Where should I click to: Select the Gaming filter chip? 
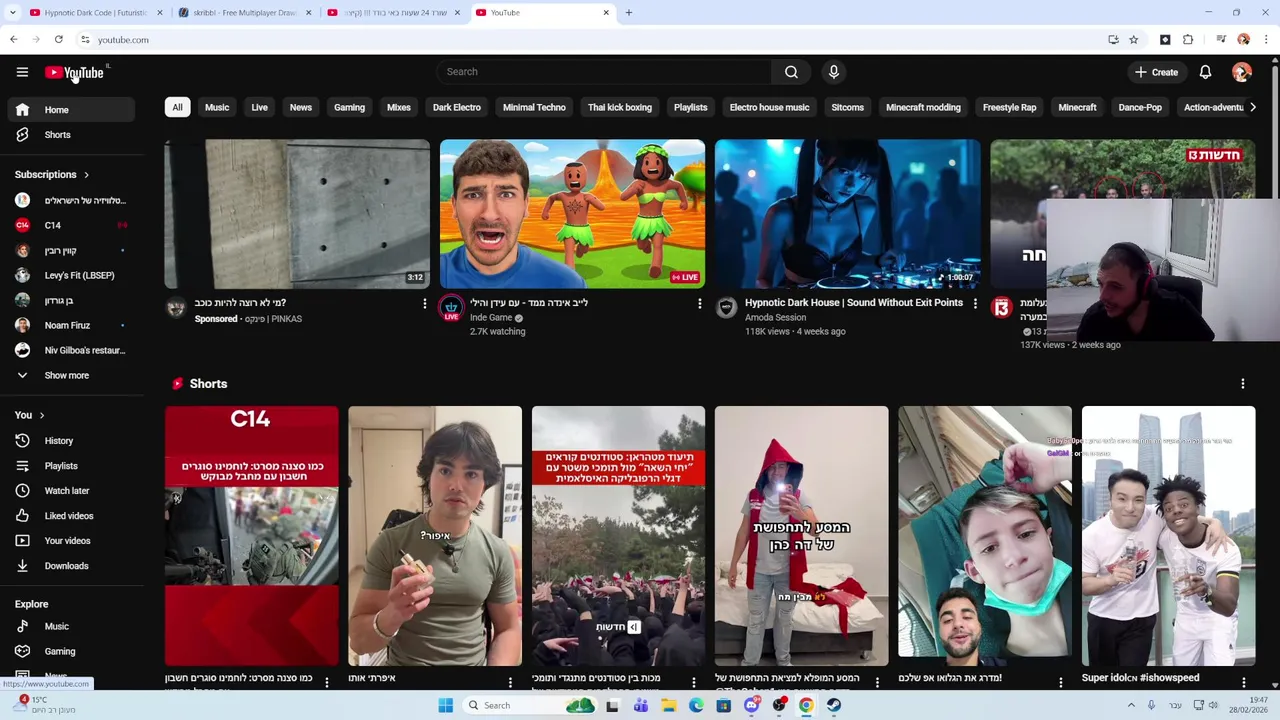[x=349, y=107]
